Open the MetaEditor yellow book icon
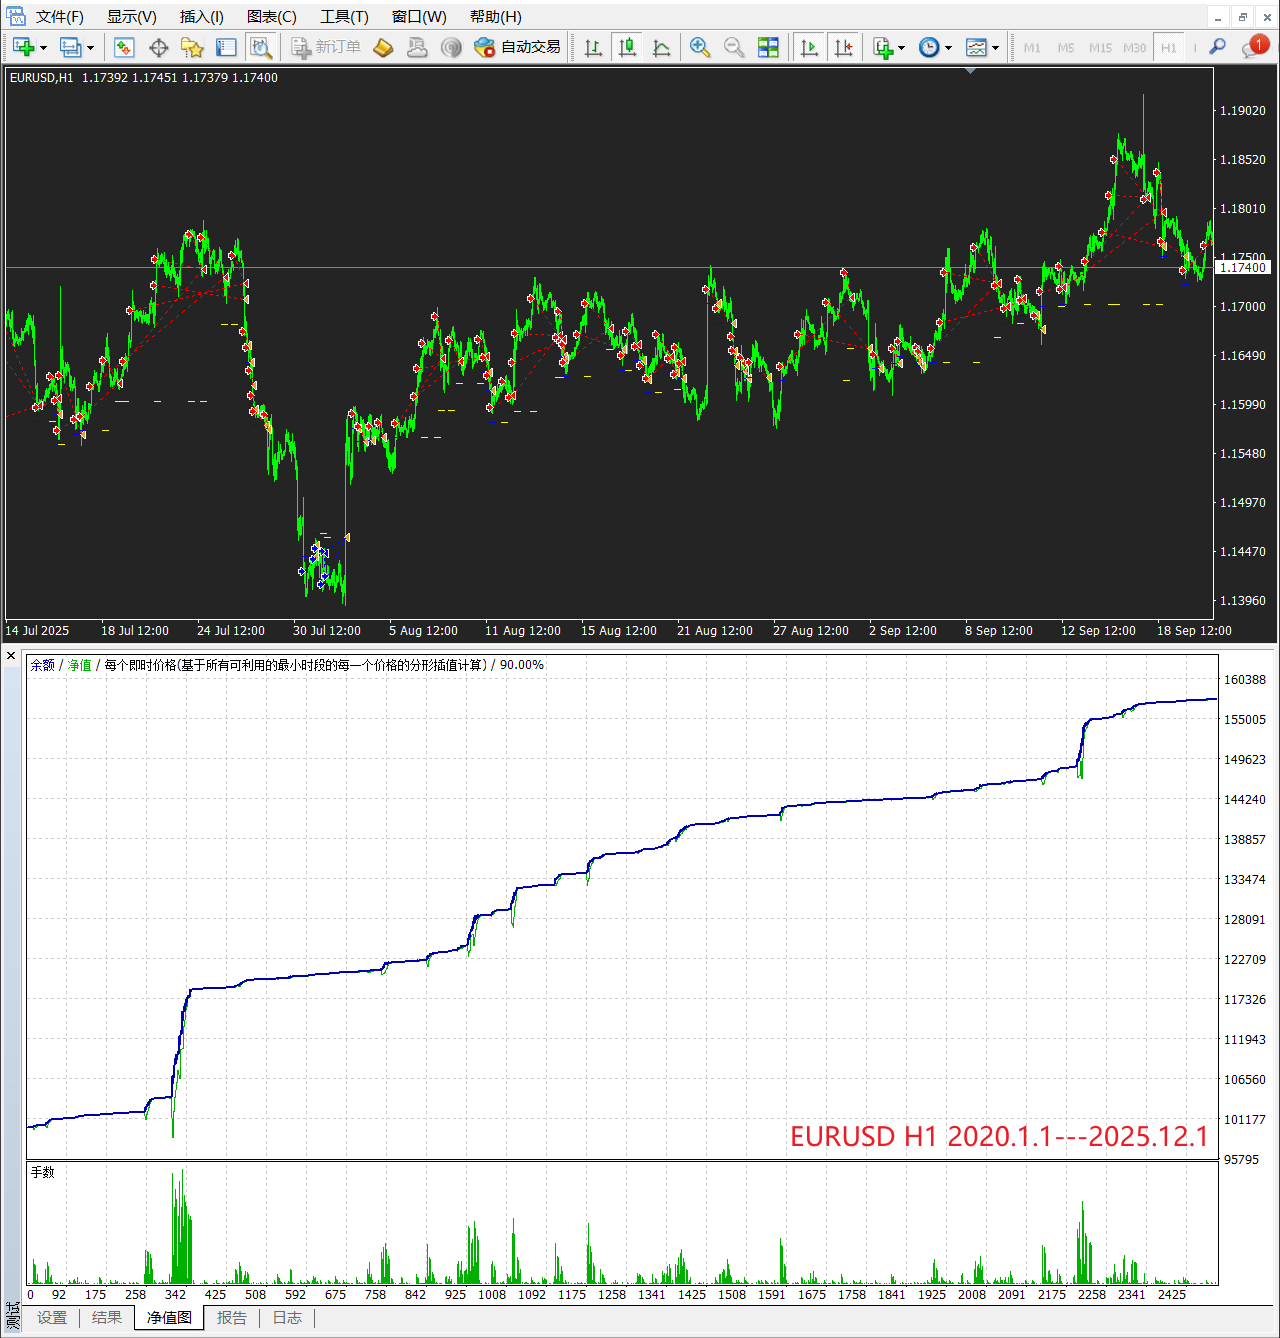The width and height of the screenshot is (1280, 1338). coord(383,47)
